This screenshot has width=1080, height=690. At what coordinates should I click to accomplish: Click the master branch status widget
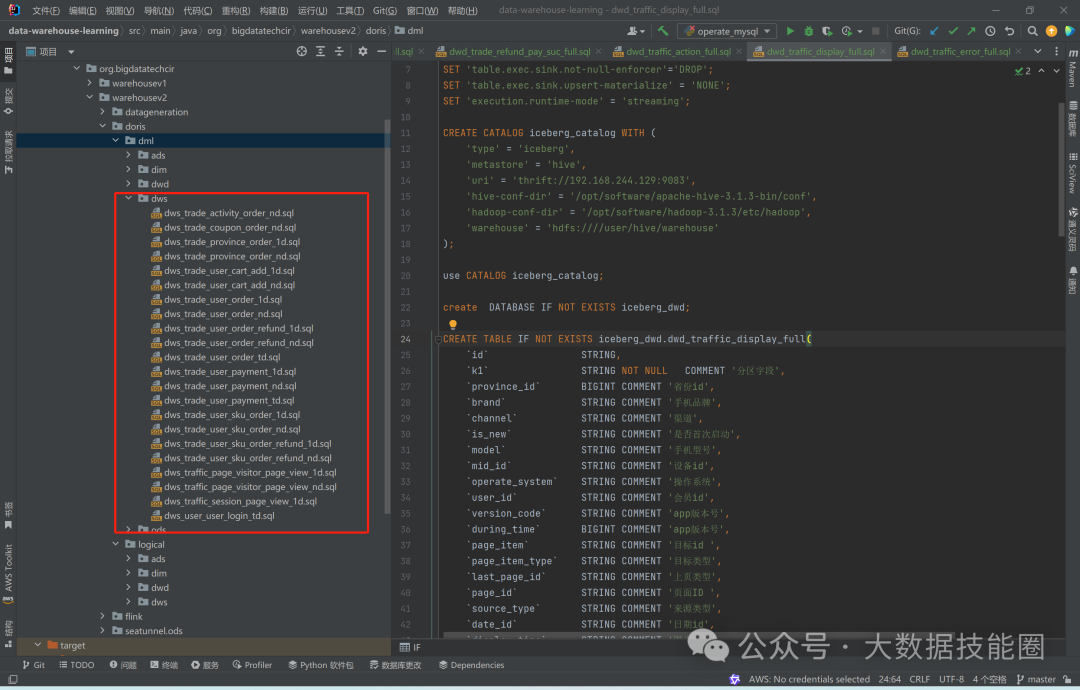tap(1040, 679)
